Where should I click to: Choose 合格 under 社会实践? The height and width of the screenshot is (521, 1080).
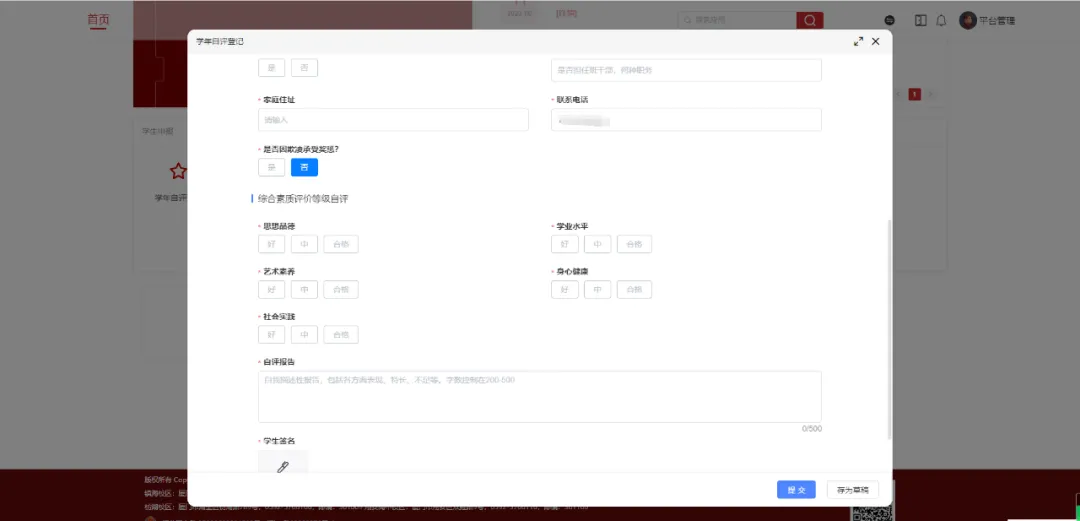[x=341, y=335]
